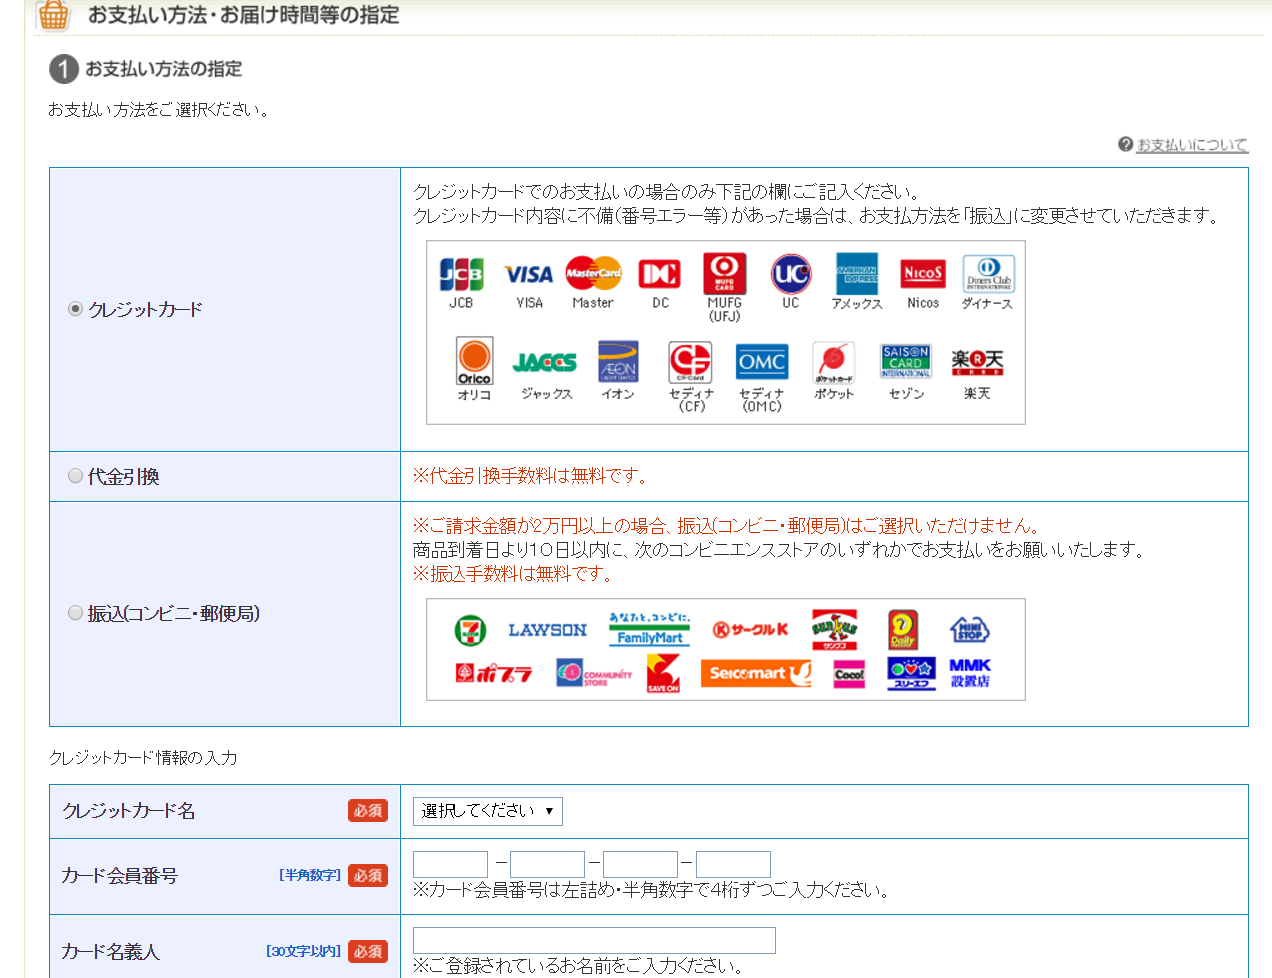Focus the second card number field

pyautogui.click(x=547, y=864)
